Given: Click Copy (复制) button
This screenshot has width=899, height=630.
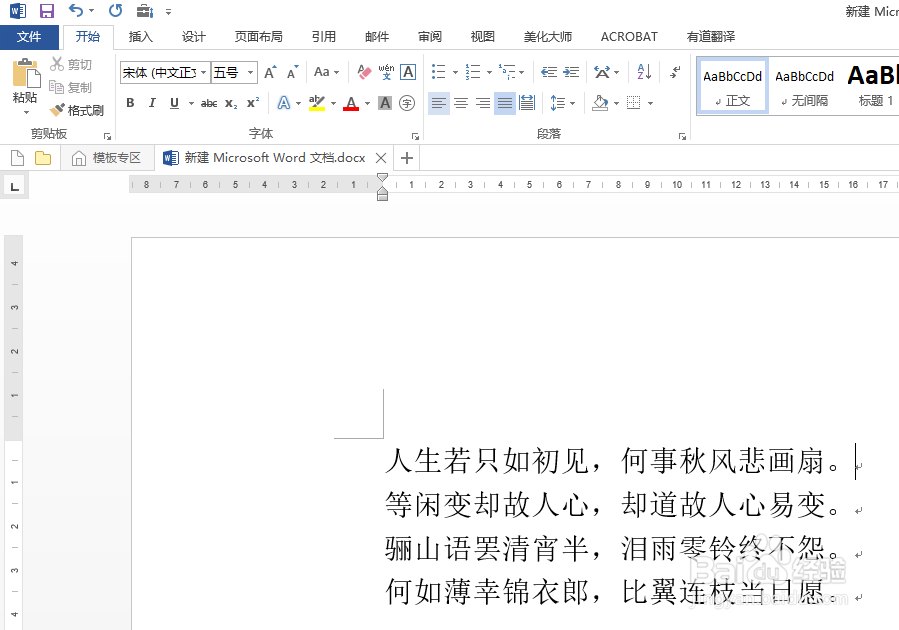Looking at the screenshot, I should tap(71, 87).
